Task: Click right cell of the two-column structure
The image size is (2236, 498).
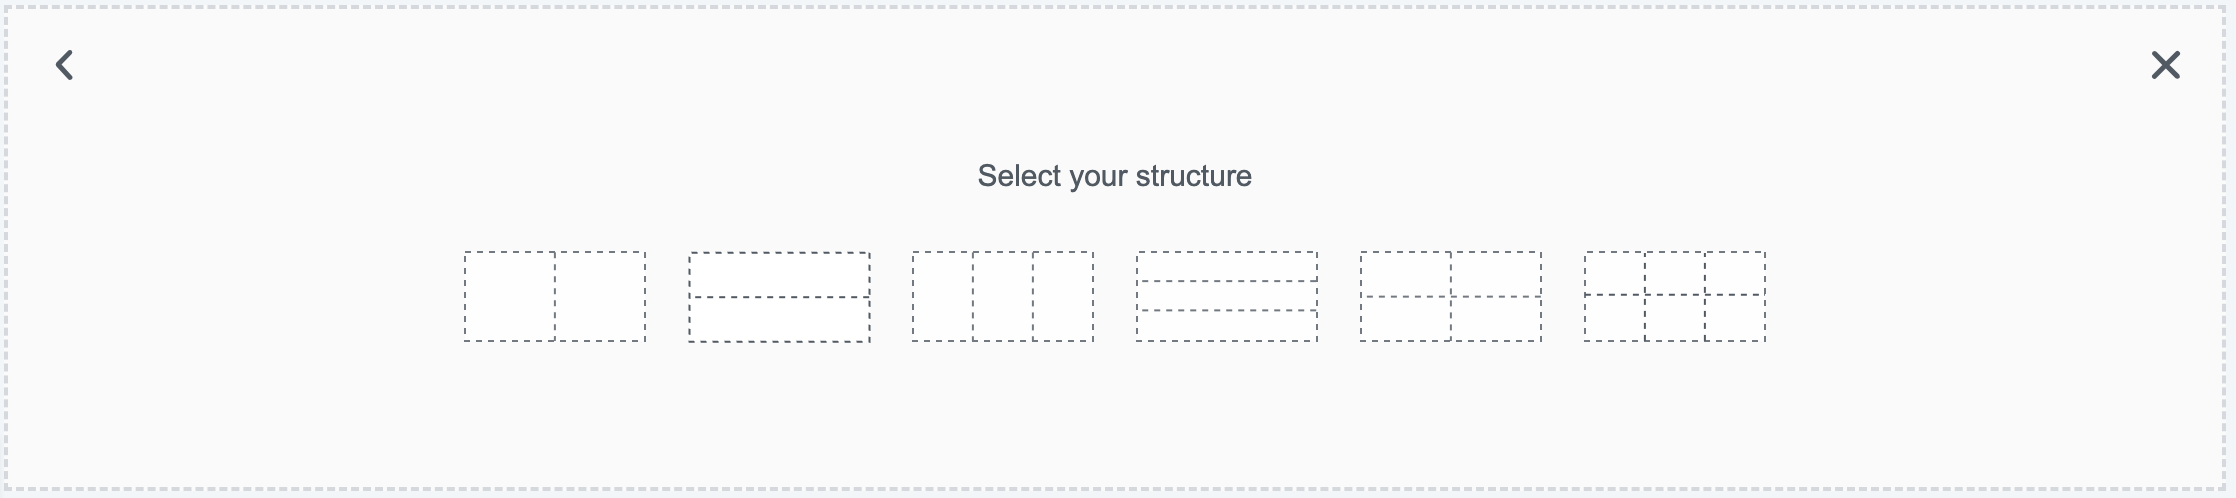Action: (600, 297)
